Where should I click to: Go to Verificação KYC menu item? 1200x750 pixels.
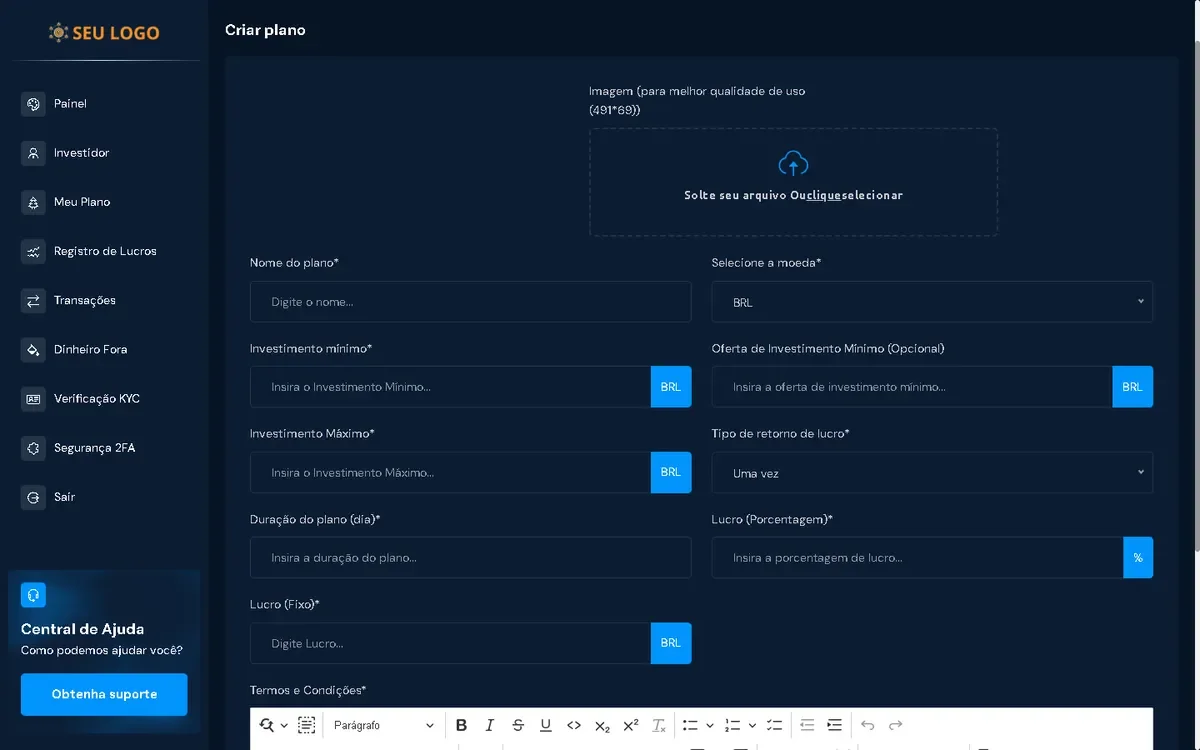[x=96, y=399]
